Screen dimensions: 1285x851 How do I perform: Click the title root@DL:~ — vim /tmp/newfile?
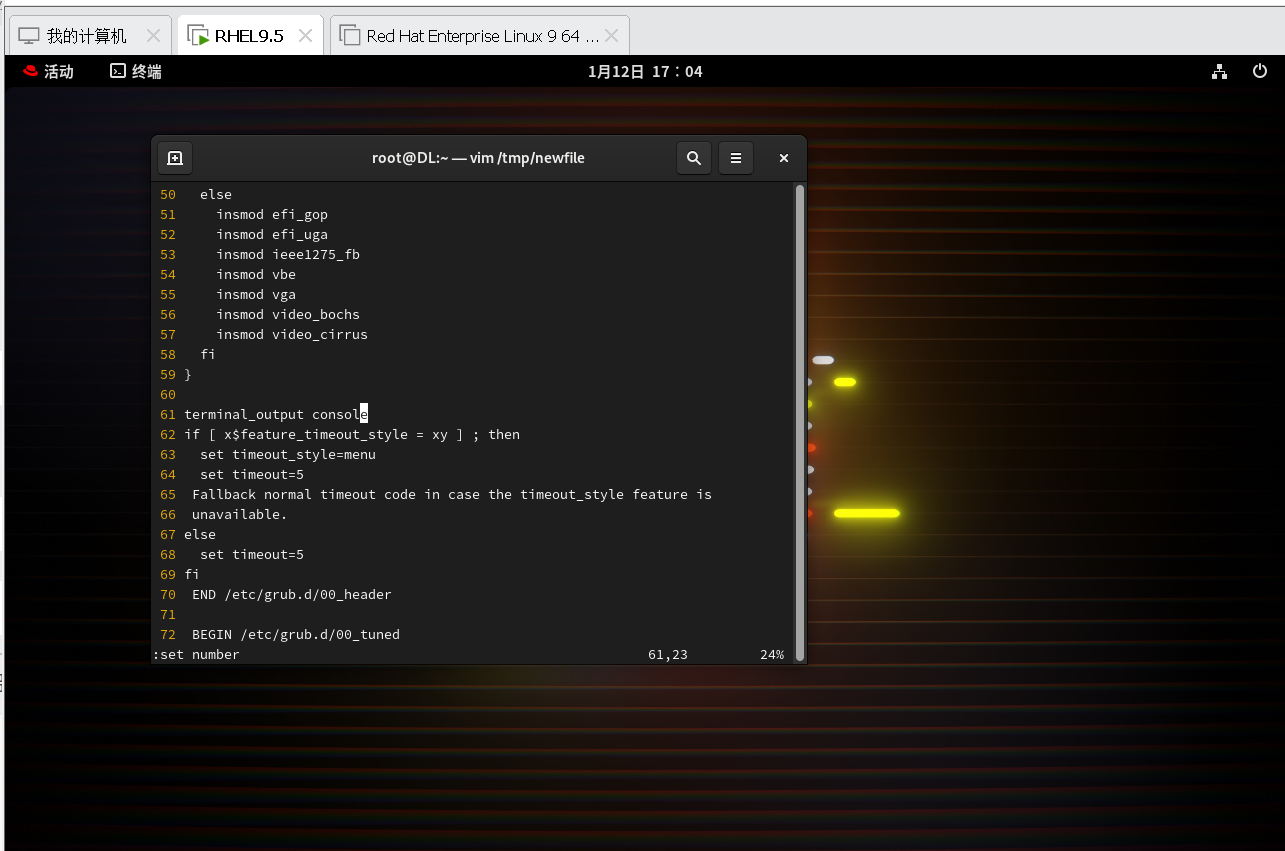478,157
